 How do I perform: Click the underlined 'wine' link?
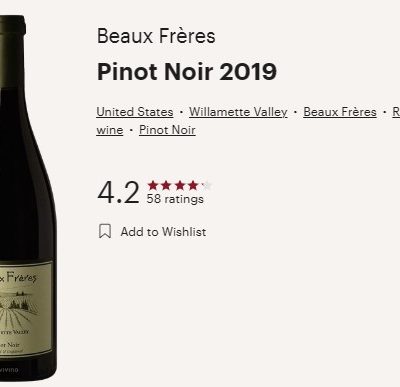[x=110, y=130]
